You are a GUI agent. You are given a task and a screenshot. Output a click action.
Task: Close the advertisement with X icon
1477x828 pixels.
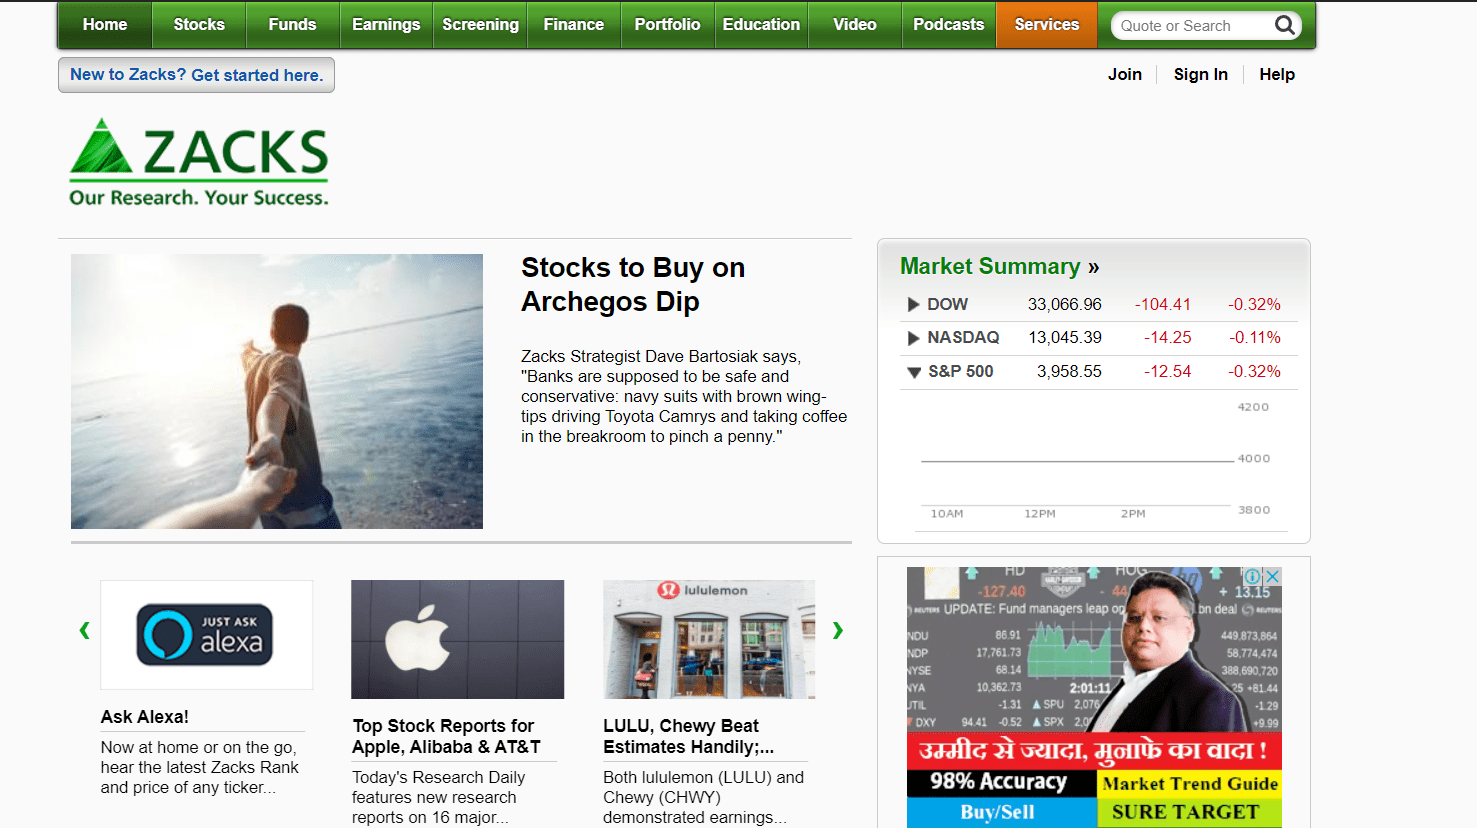coord(1272,576)
